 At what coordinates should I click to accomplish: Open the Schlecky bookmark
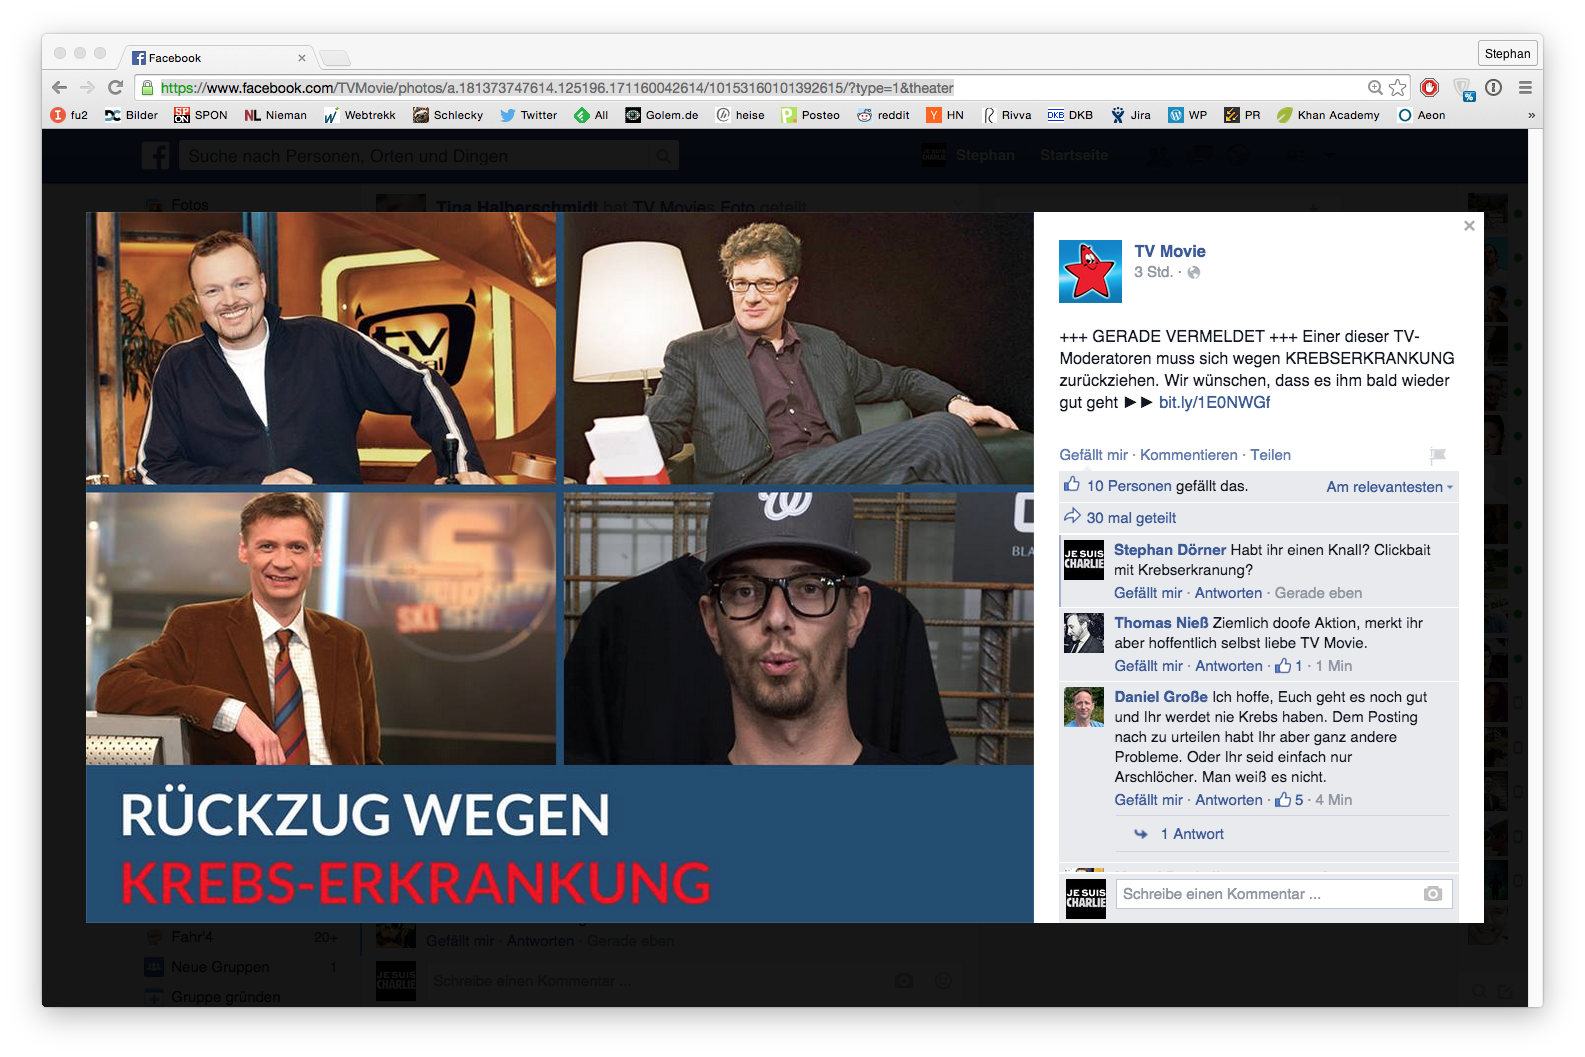click(448, 115)
